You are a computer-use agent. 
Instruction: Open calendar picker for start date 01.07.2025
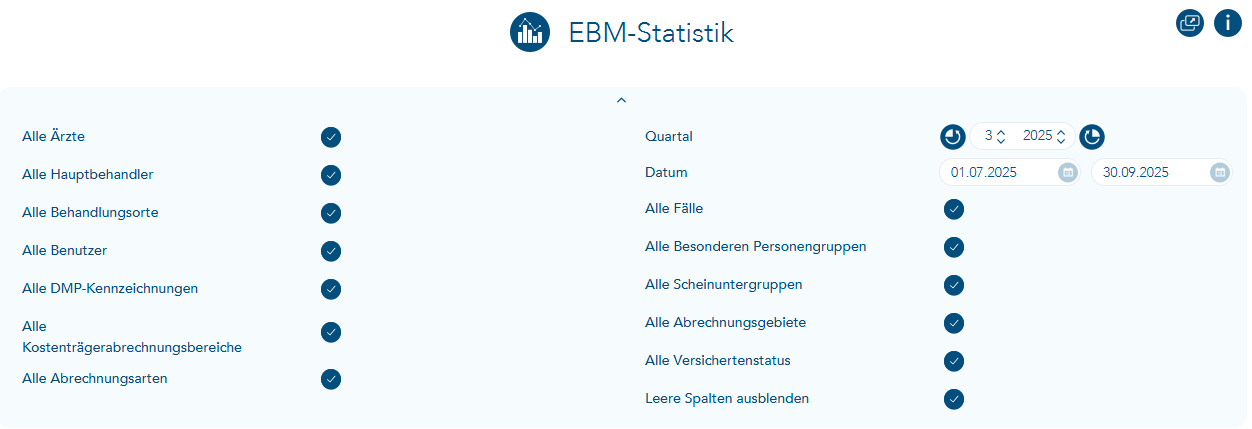1067,172
